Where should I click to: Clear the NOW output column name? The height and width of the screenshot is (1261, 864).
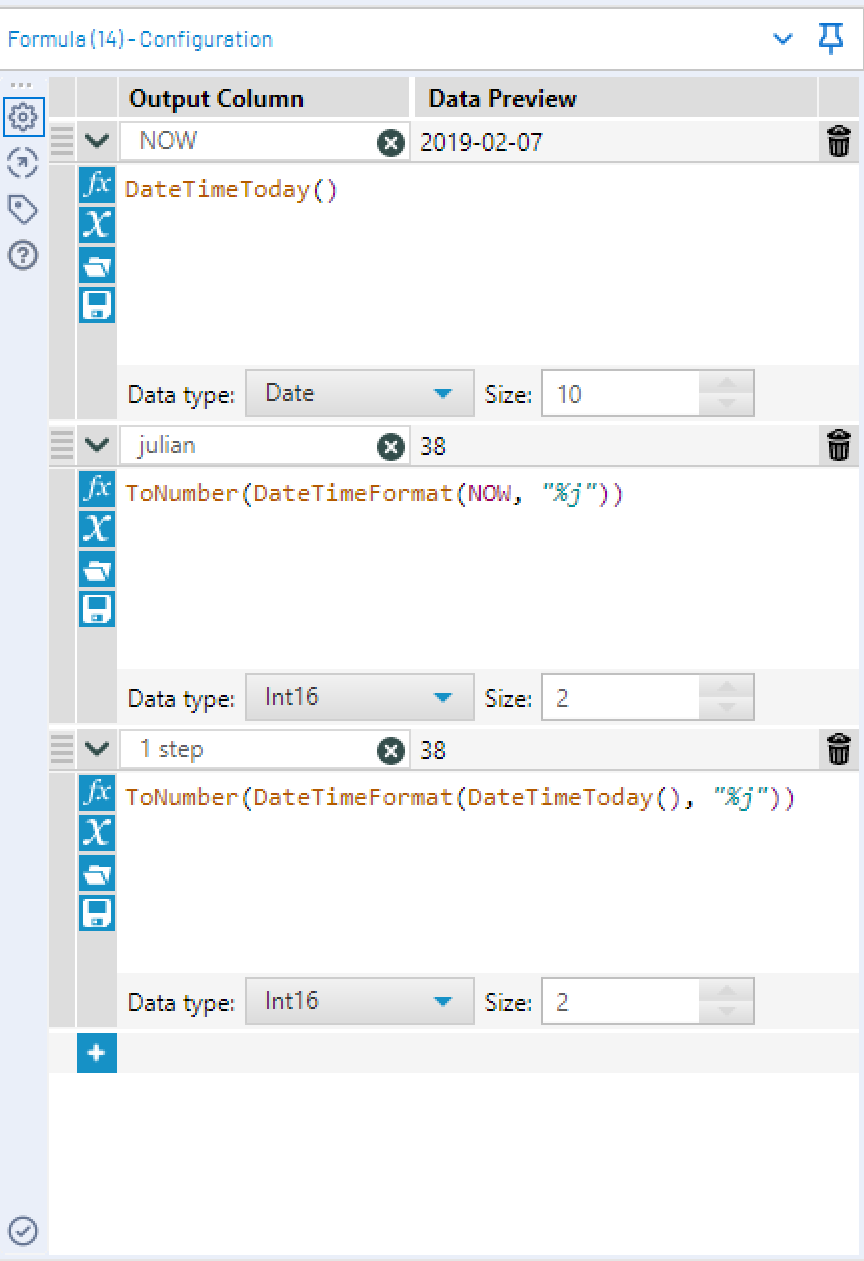click(x=390, y=141)
